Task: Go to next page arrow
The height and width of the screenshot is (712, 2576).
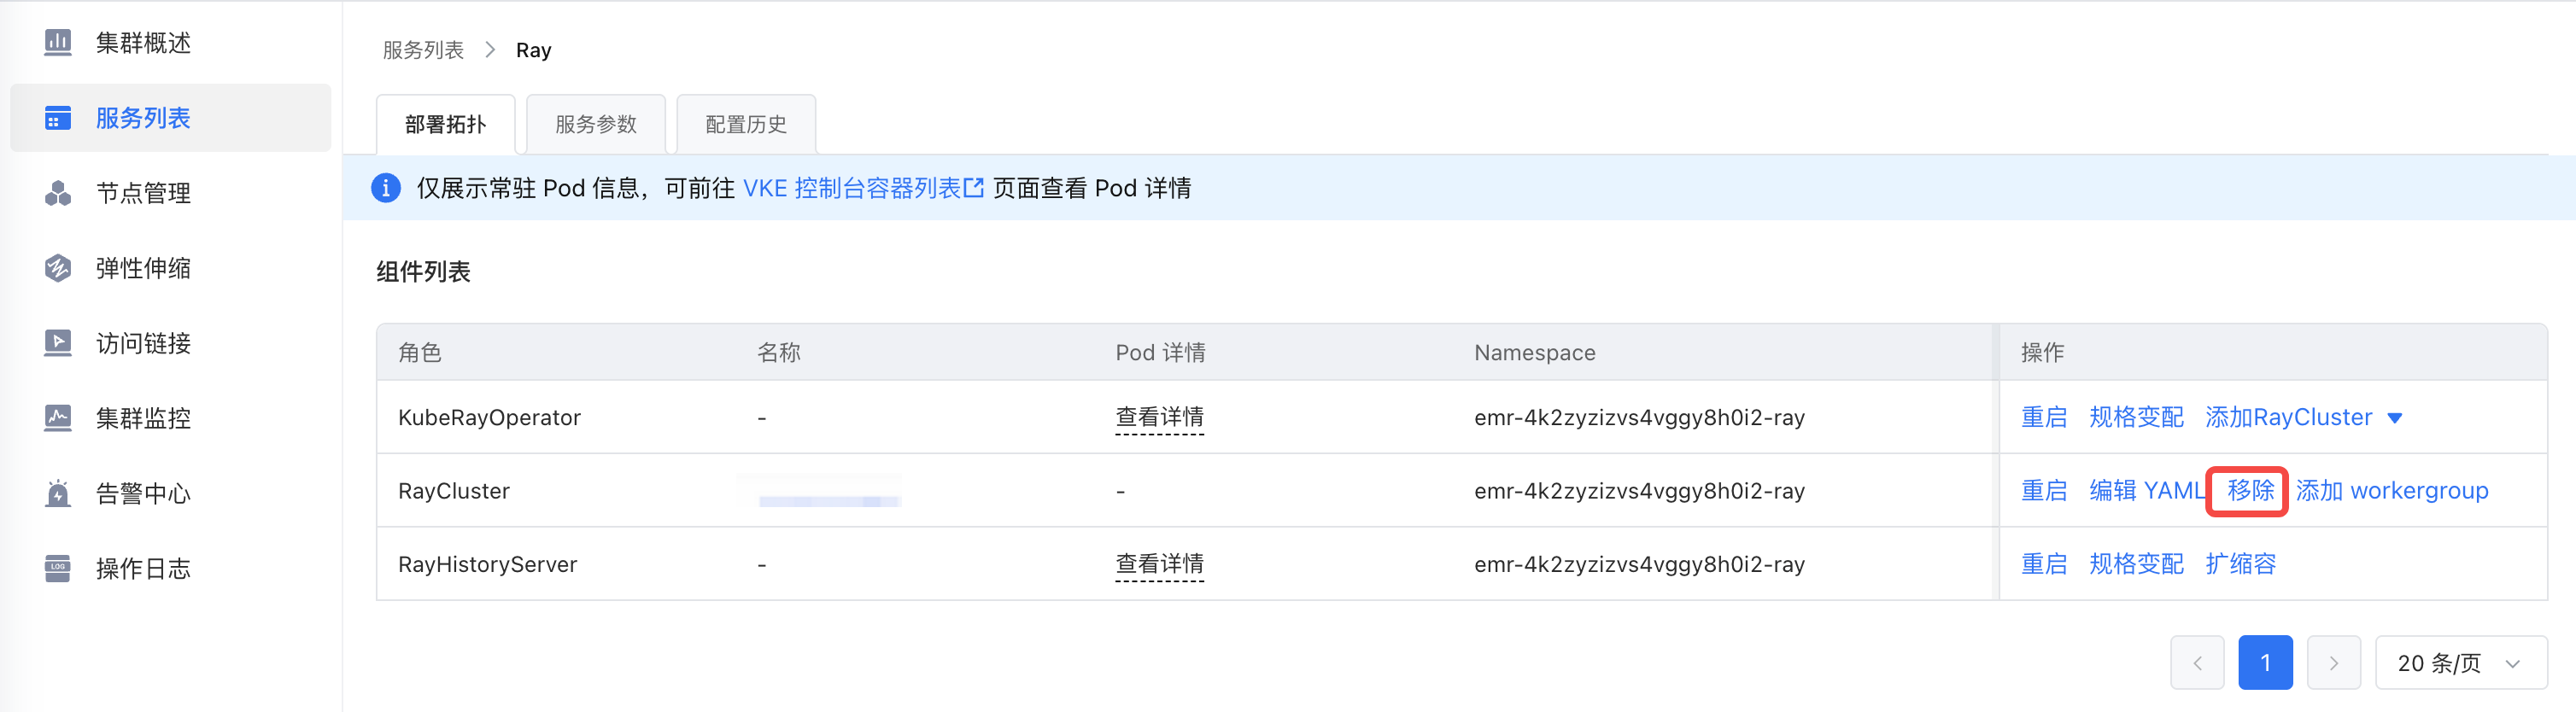Action: coord(2333,663)
